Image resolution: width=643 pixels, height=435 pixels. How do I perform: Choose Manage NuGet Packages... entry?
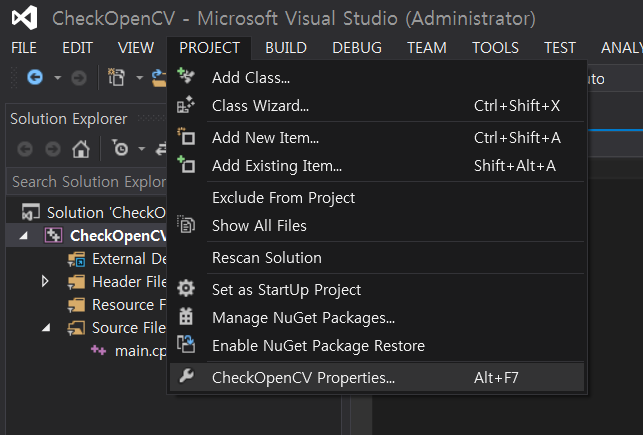click(x=377, y=318)
